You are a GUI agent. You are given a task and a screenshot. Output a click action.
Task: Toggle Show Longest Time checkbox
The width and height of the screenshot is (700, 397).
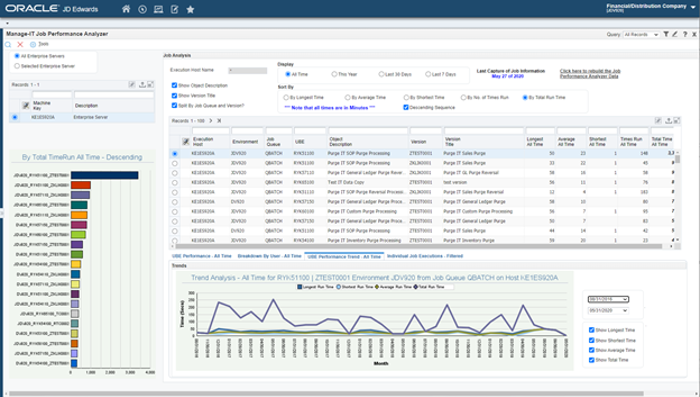coord(592,330)
